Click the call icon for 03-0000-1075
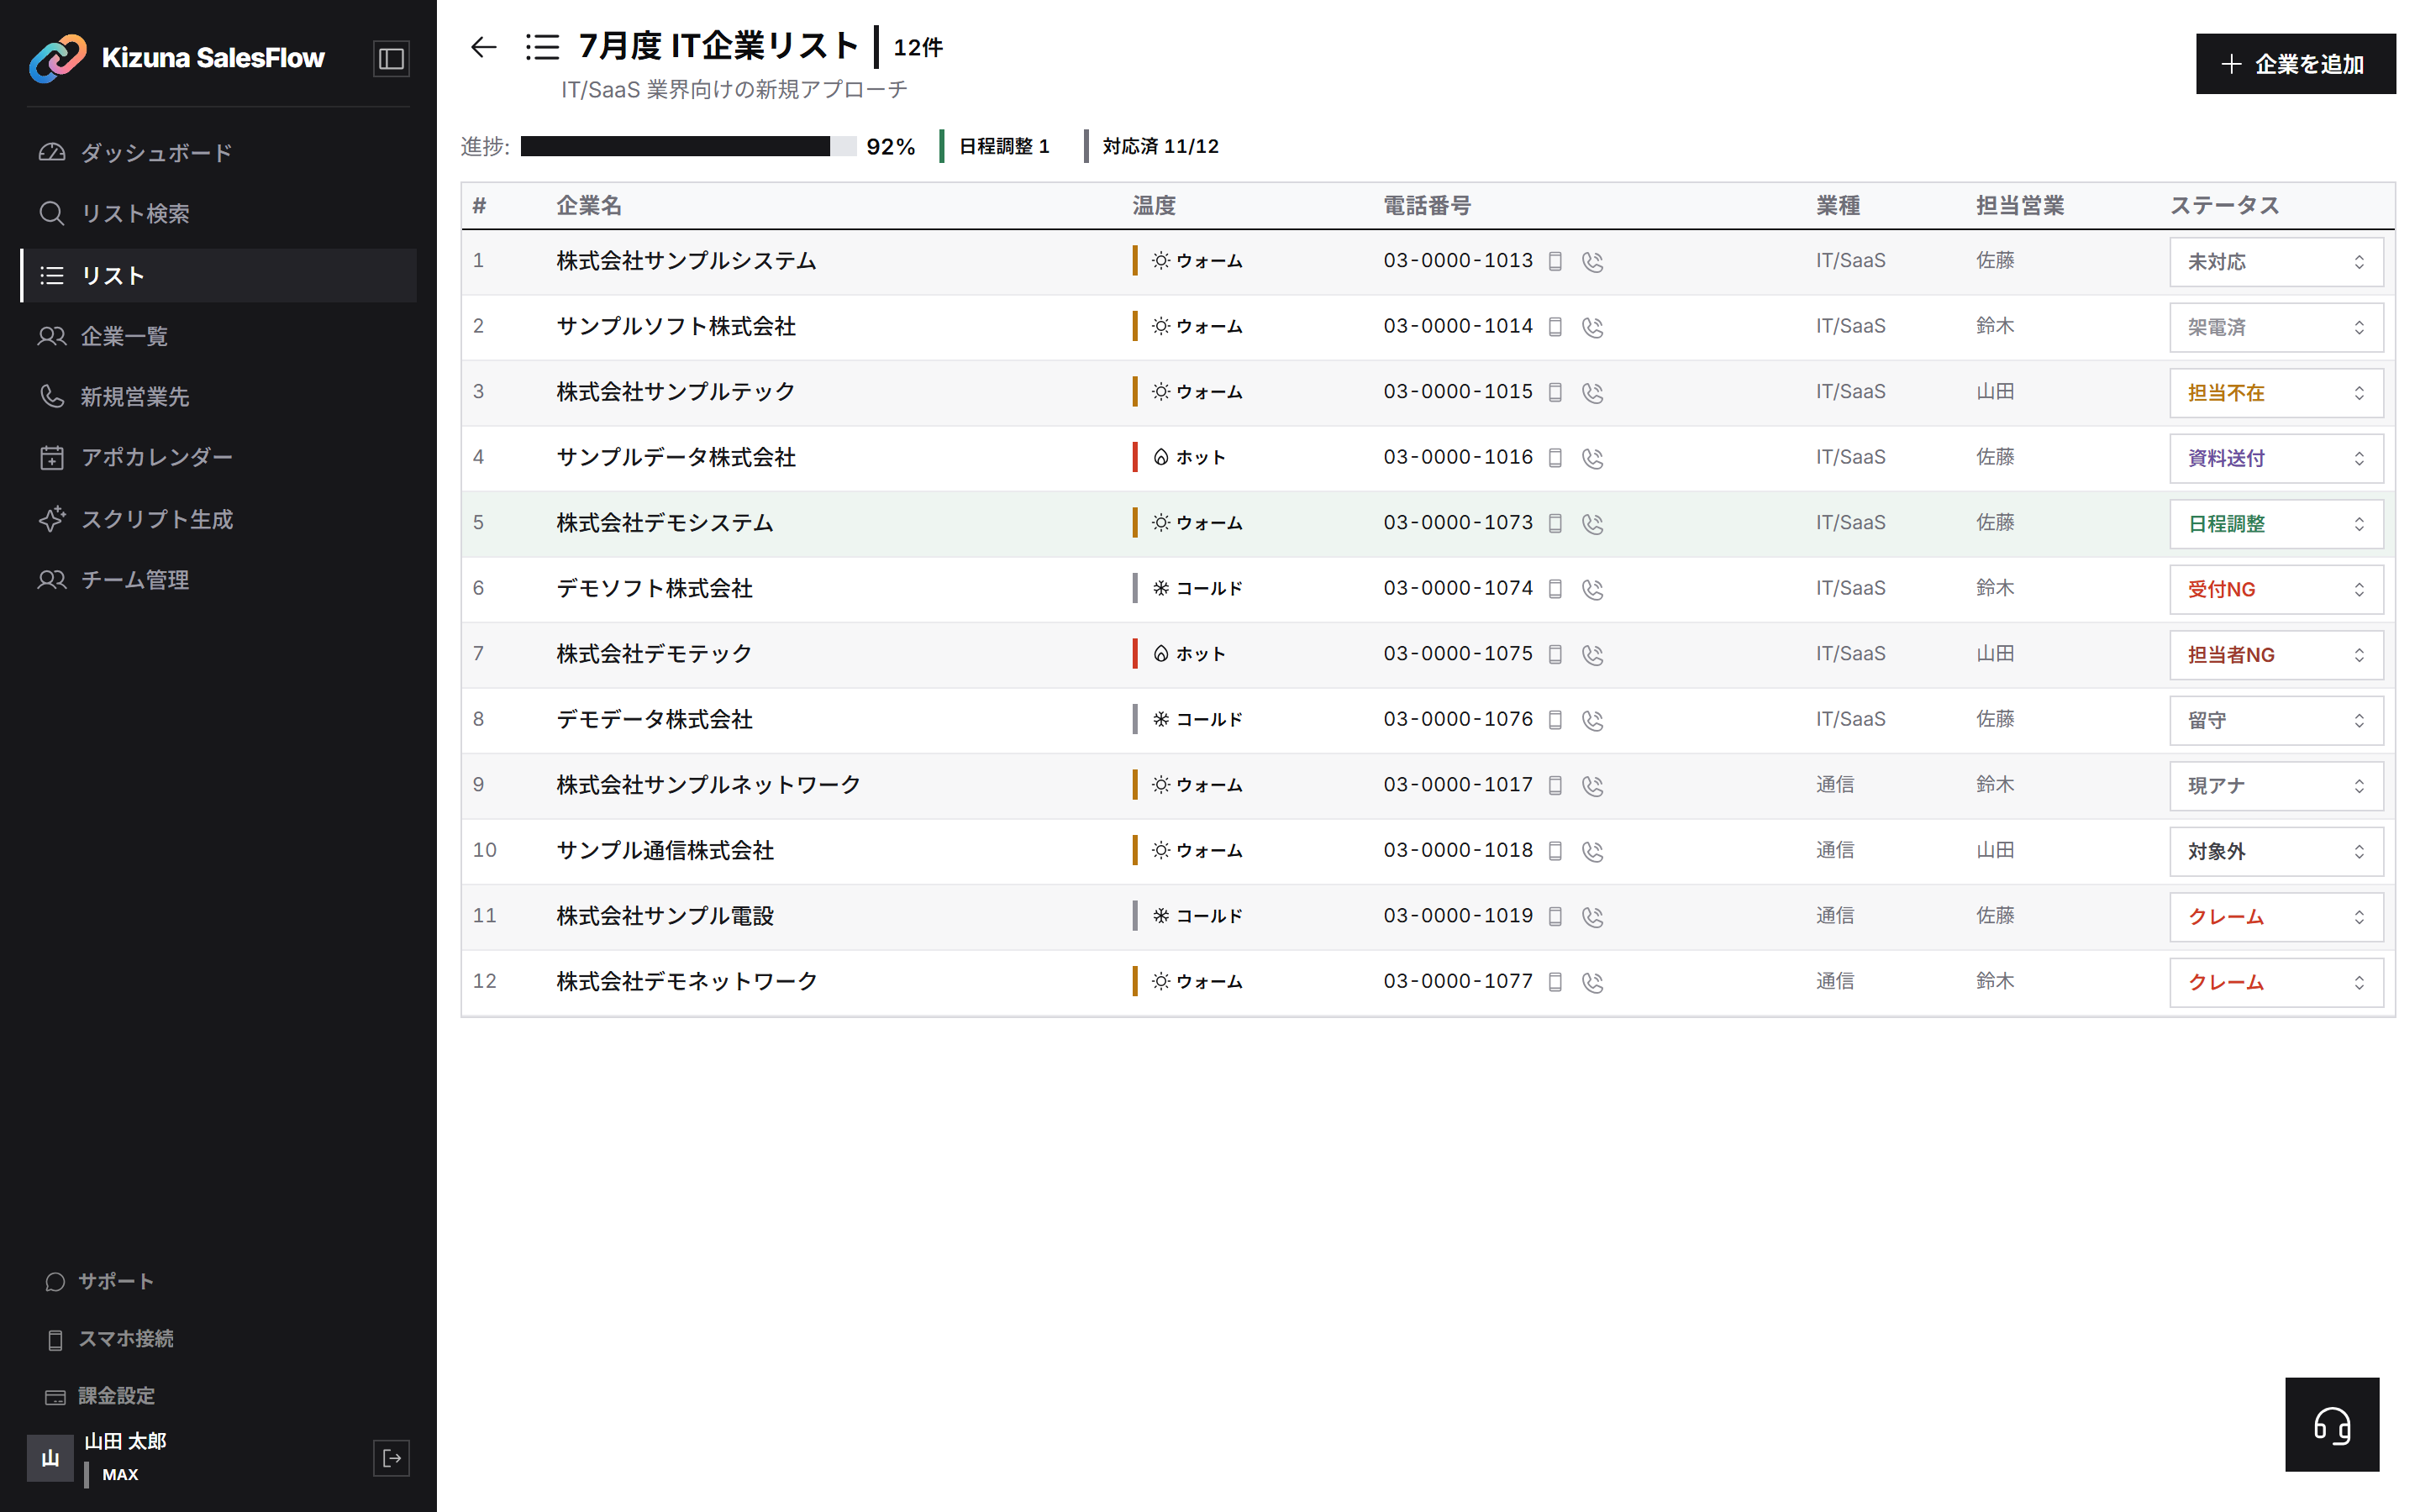 click(1592, 654)
